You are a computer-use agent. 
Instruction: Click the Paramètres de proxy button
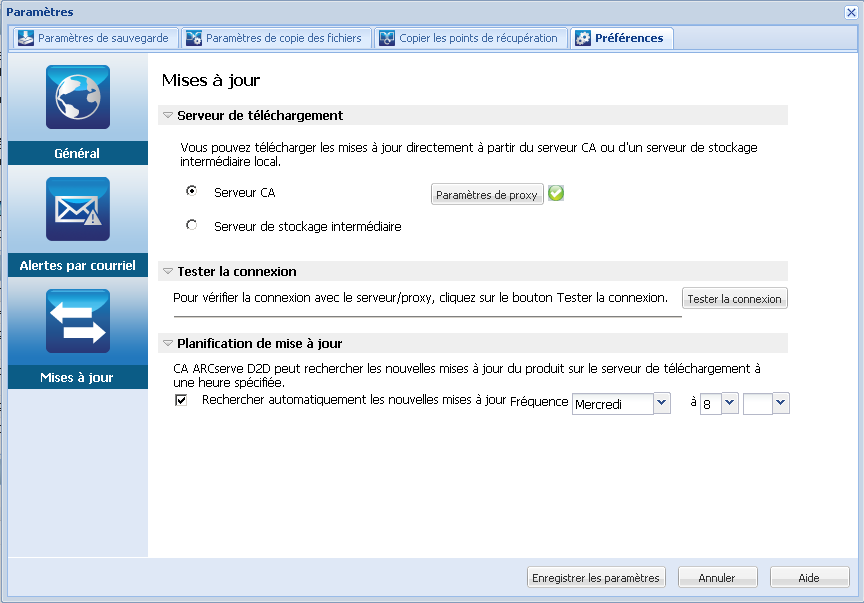[x=487, y=195]
